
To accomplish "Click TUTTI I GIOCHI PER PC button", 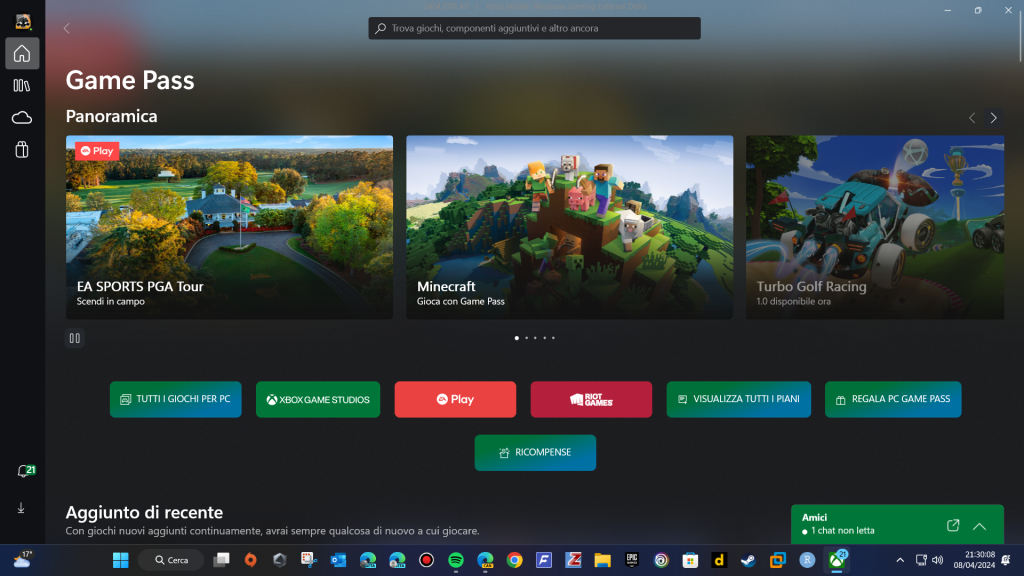I will [176, 399].
